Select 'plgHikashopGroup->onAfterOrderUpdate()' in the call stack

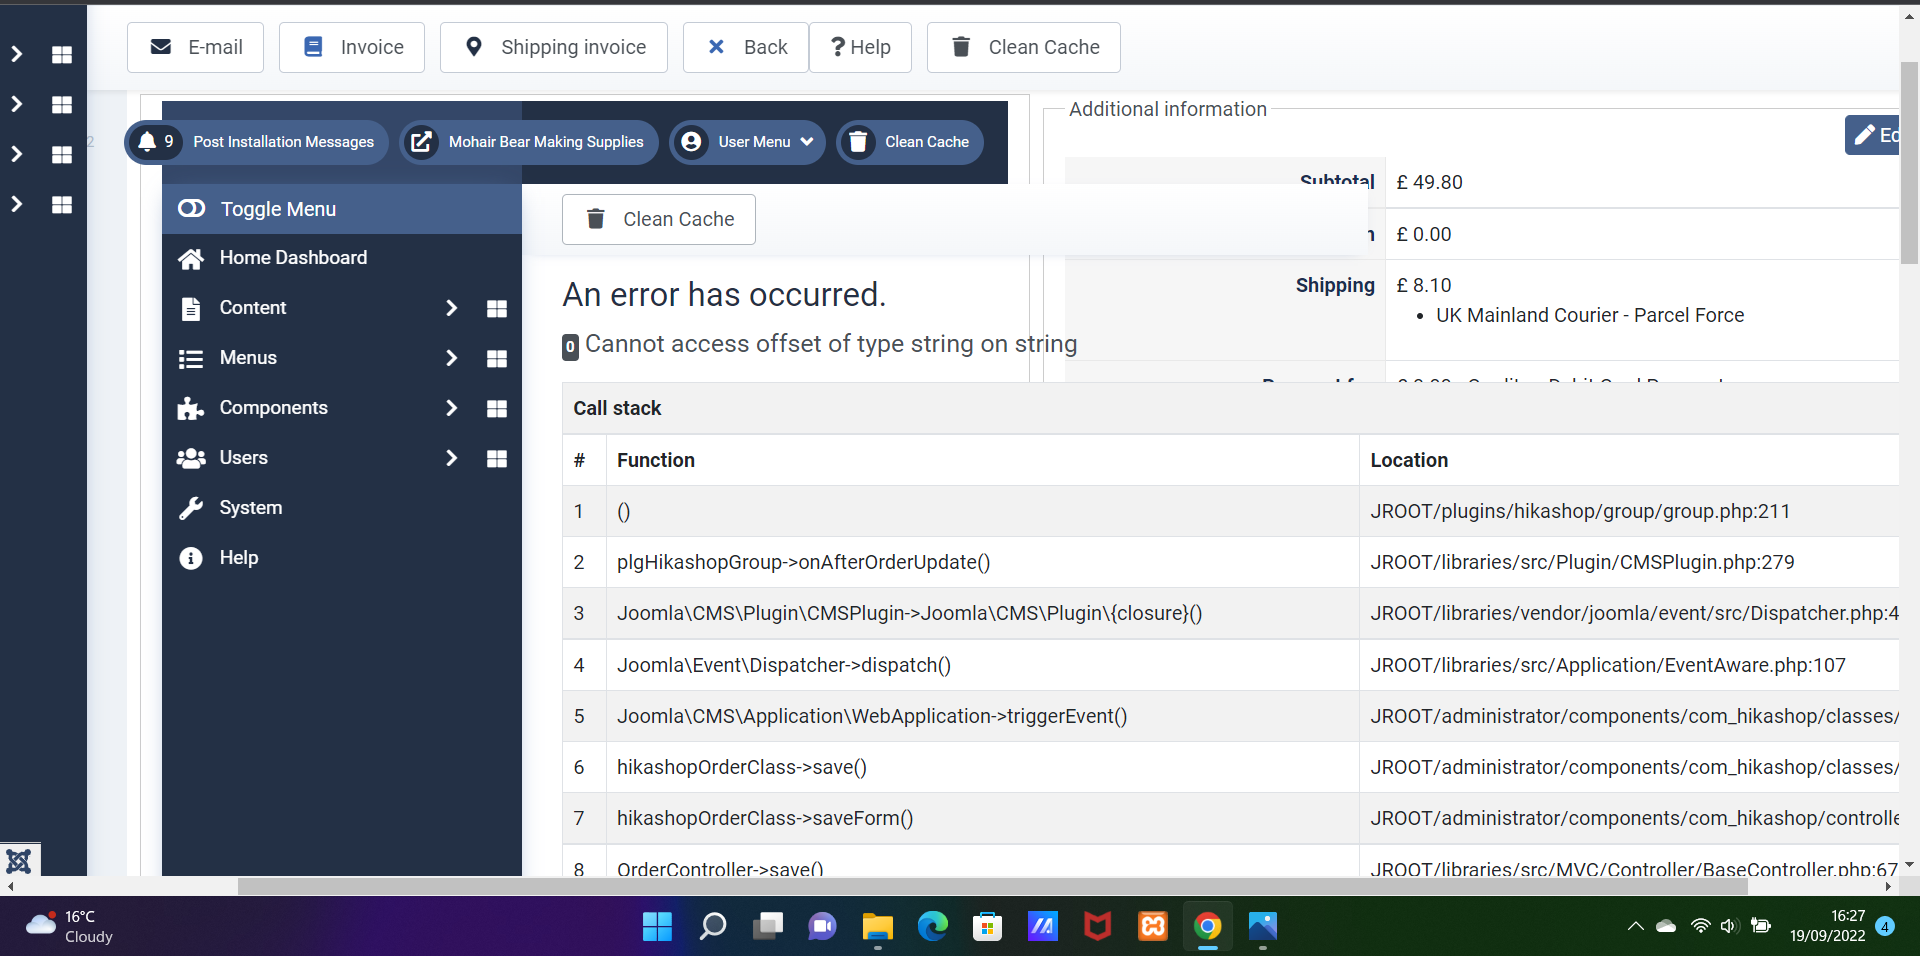pyautogui.click(x=803, y=562)
